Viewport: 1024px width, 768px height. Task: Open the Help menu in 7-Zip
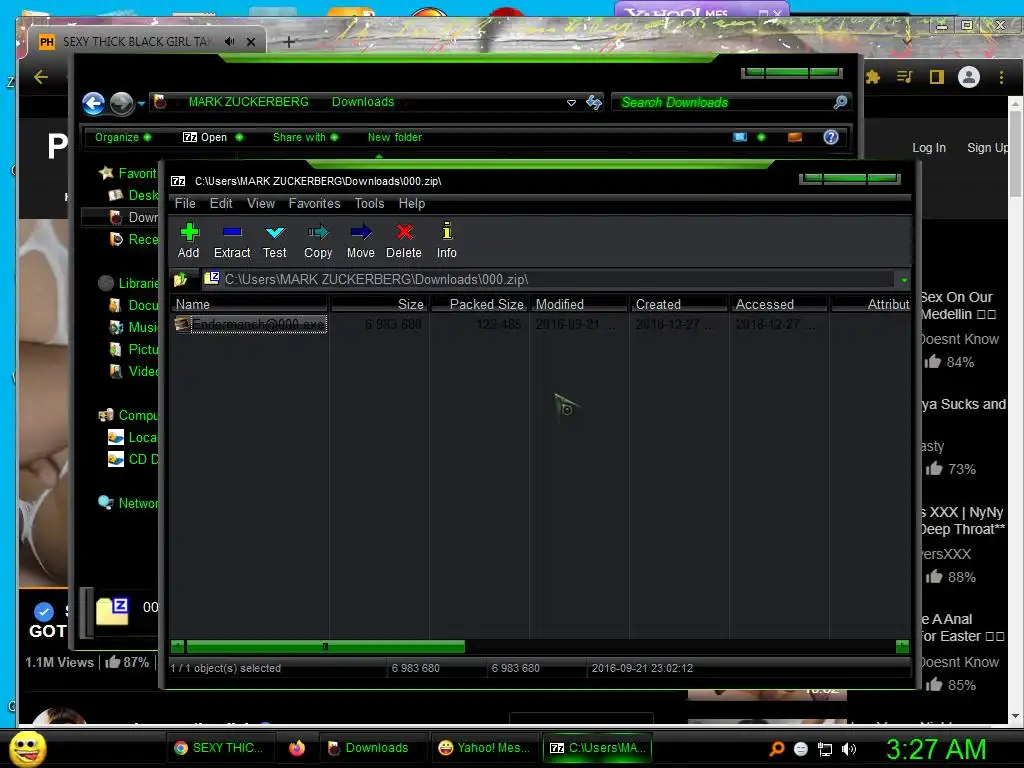[412, 203]
